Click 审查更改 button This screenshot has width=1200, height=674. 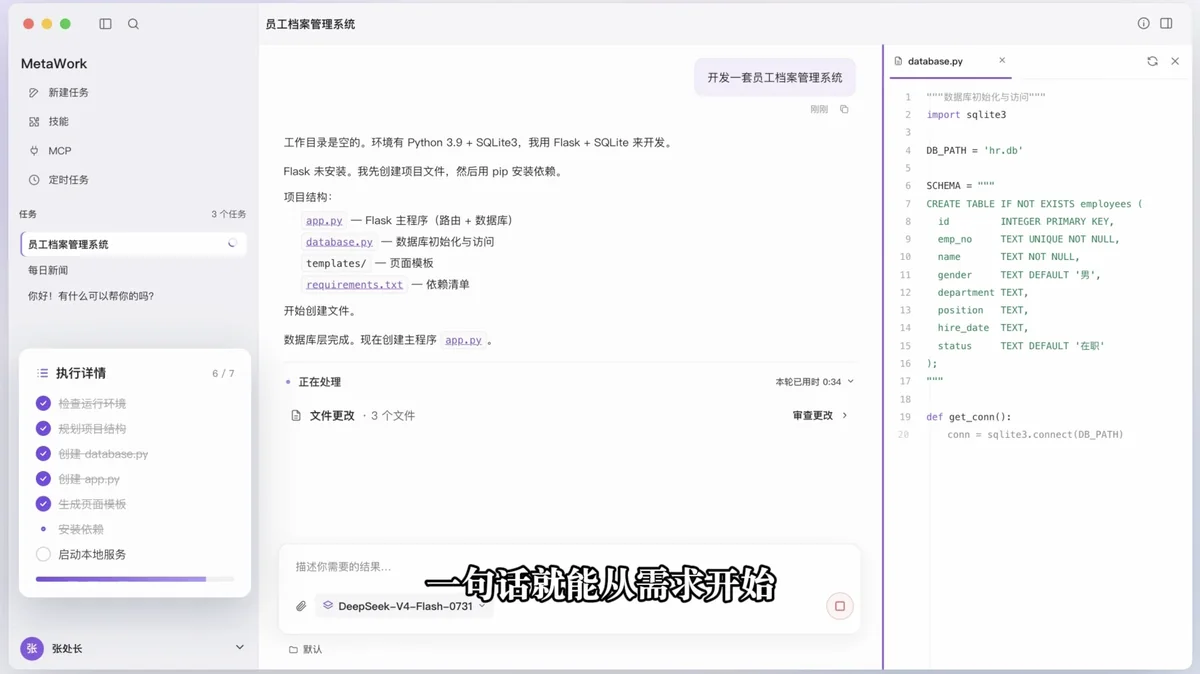pos(820,415)
